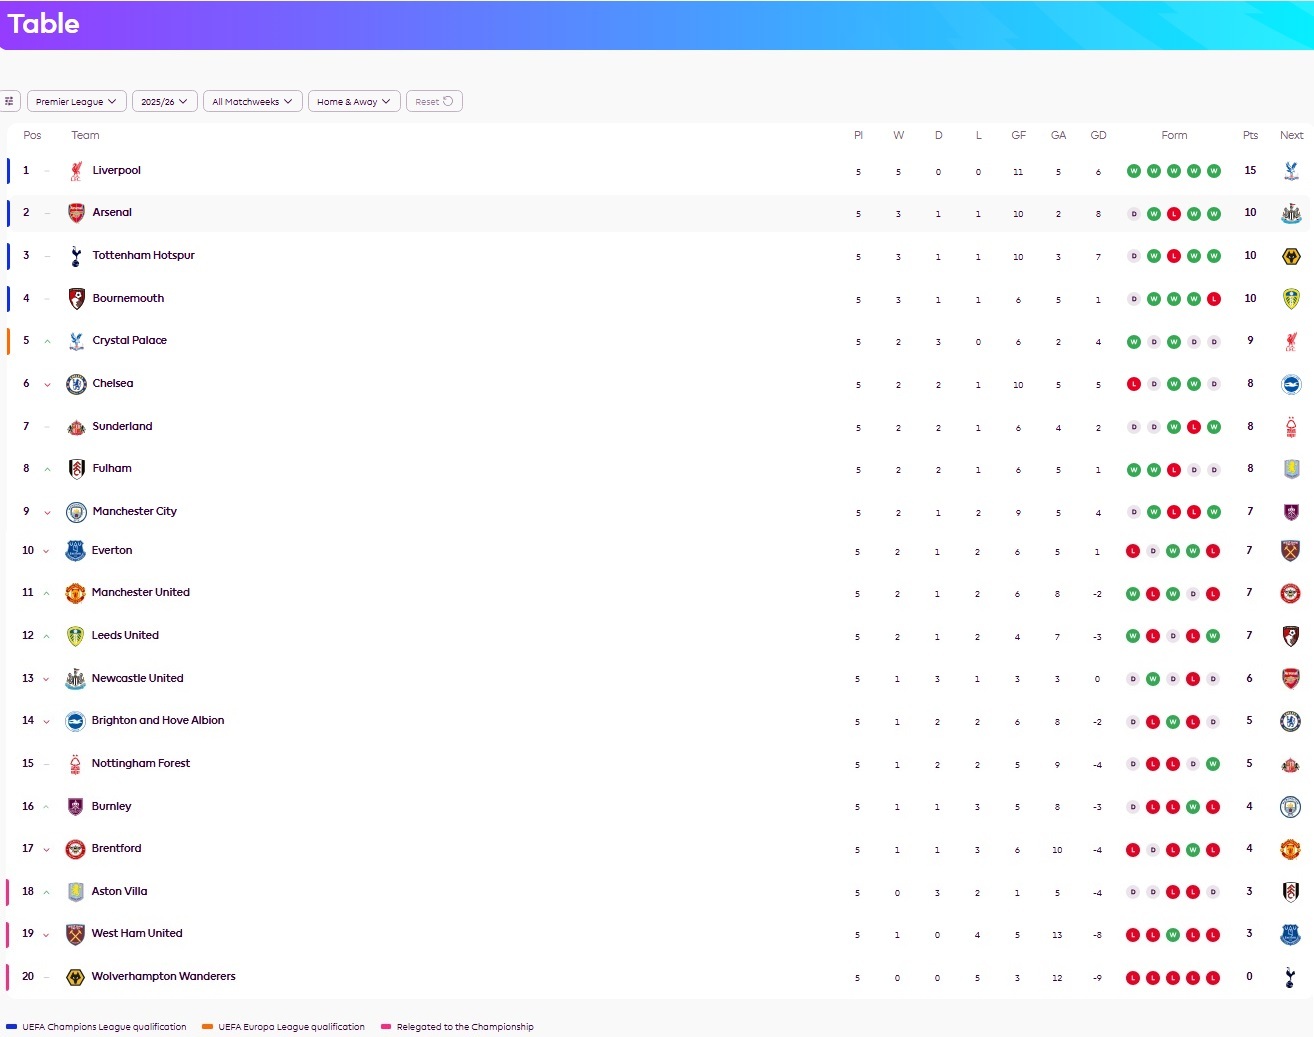Click the Relegated to the Championship legend
Viewport: 1314px width, 1037px height.
tap(457, 1027)
